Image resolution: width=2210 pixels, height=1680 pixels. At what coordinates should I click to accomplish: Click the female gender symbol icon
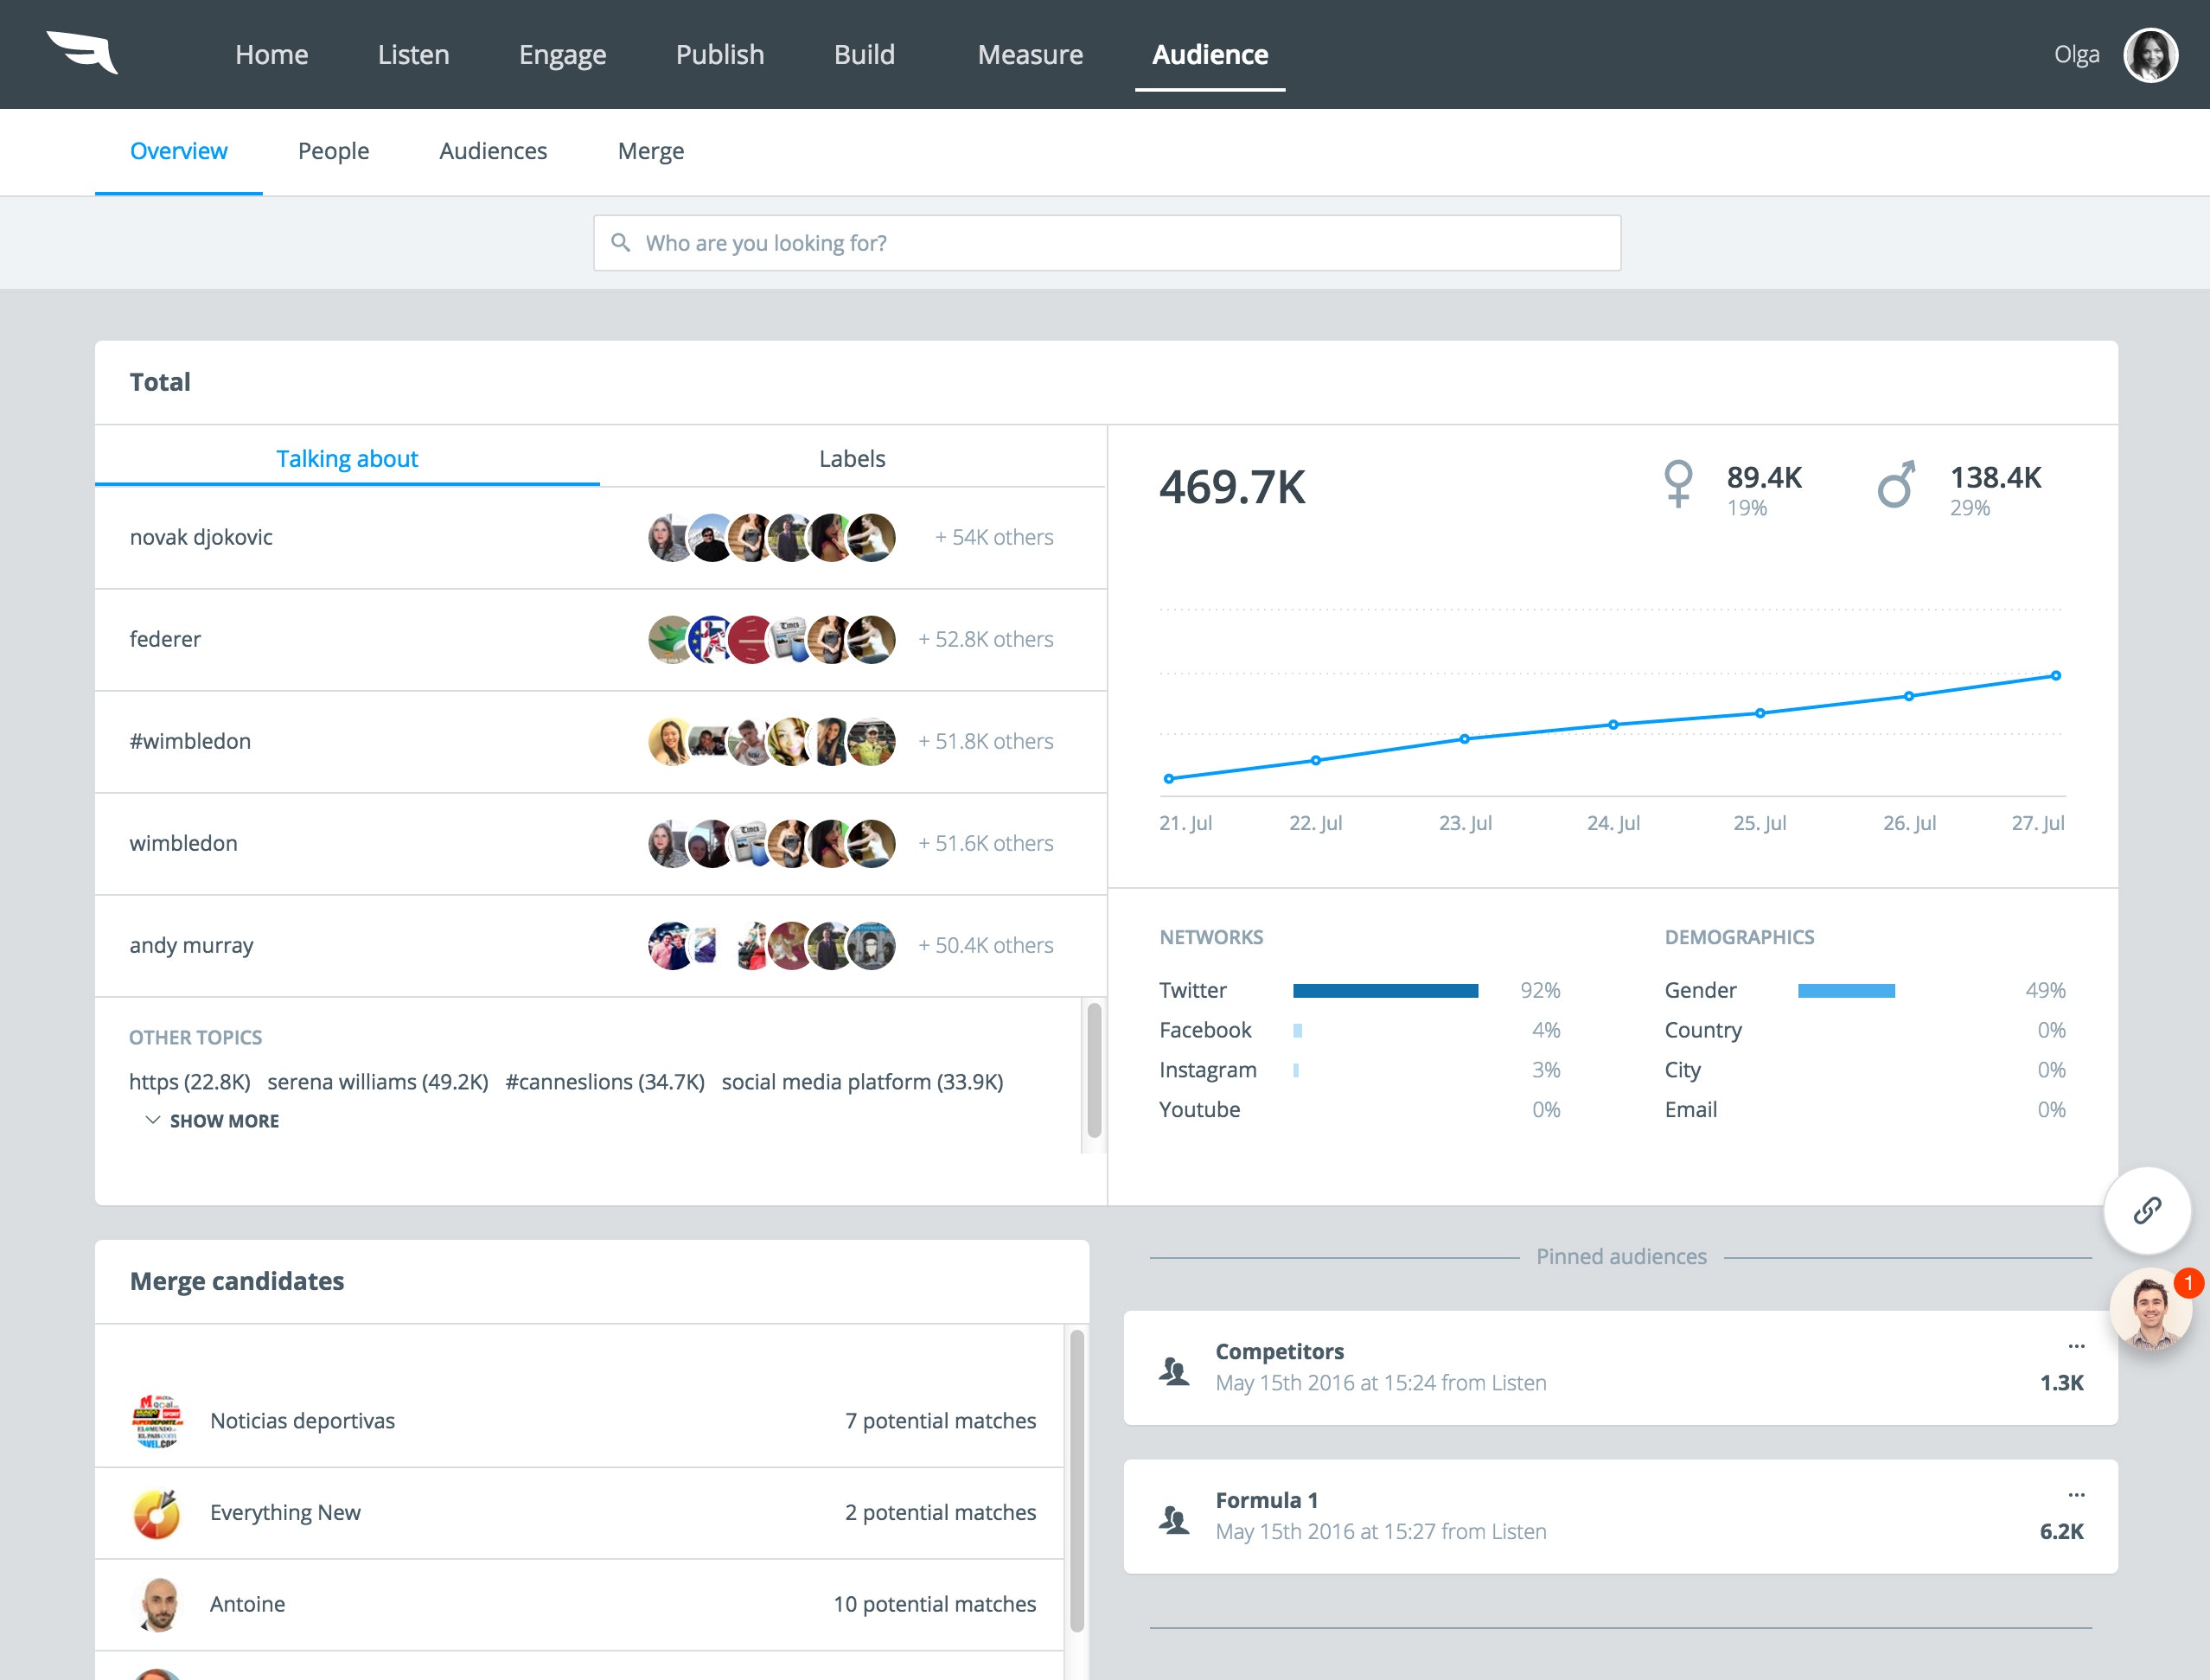tap(1678, 484)
